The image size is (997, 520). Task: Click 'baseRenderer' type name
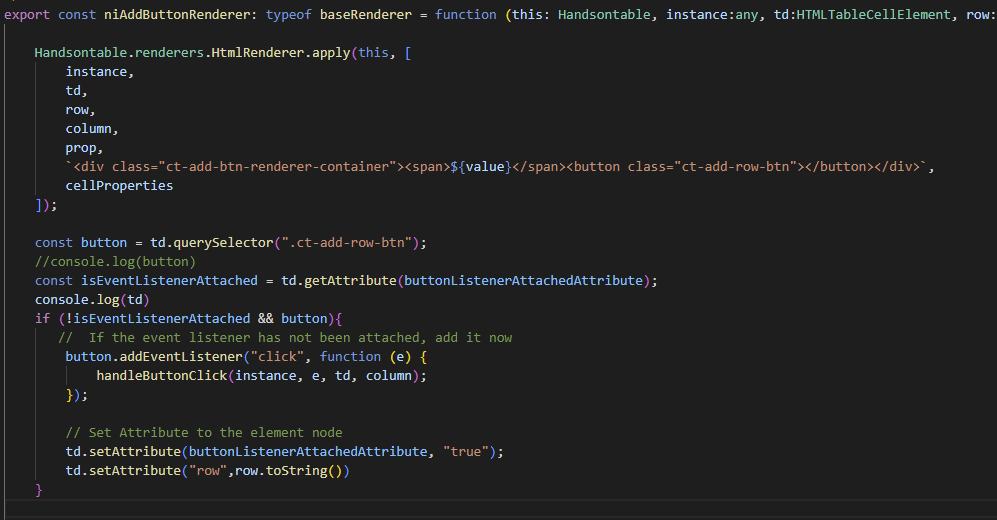(366, 15)
